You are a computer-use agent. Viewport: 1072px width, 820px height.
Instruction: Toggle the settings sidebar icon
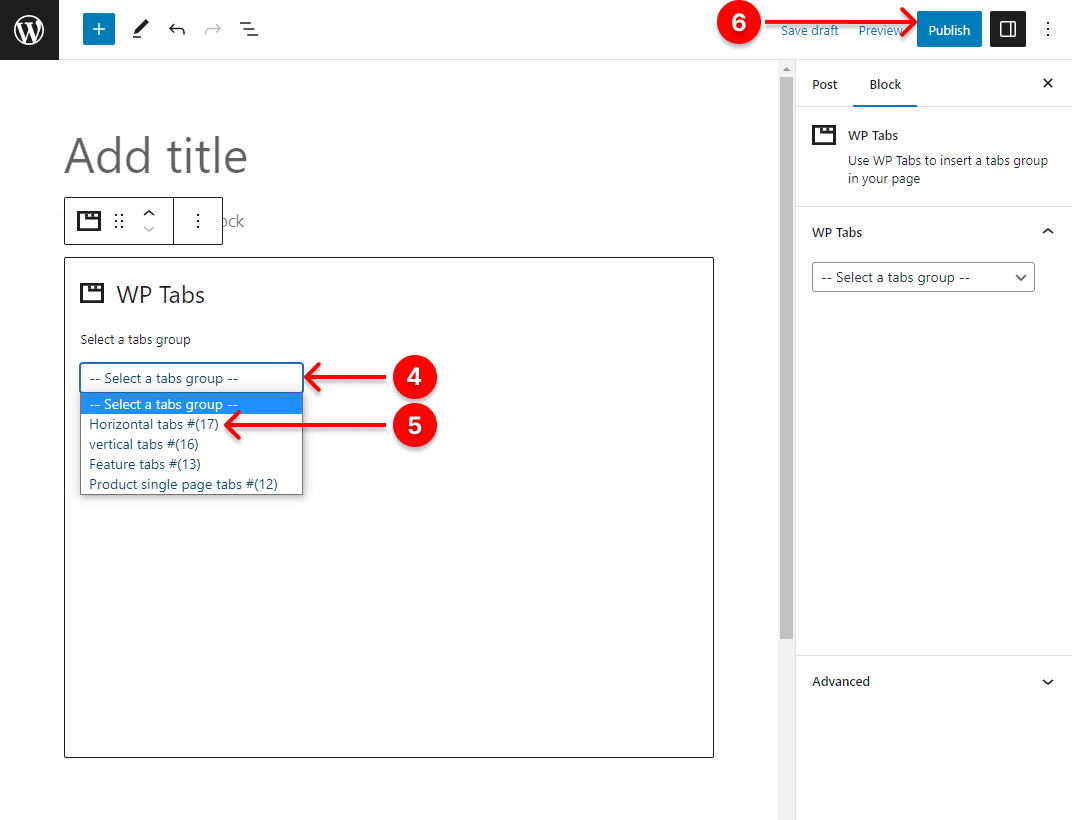1008,29
